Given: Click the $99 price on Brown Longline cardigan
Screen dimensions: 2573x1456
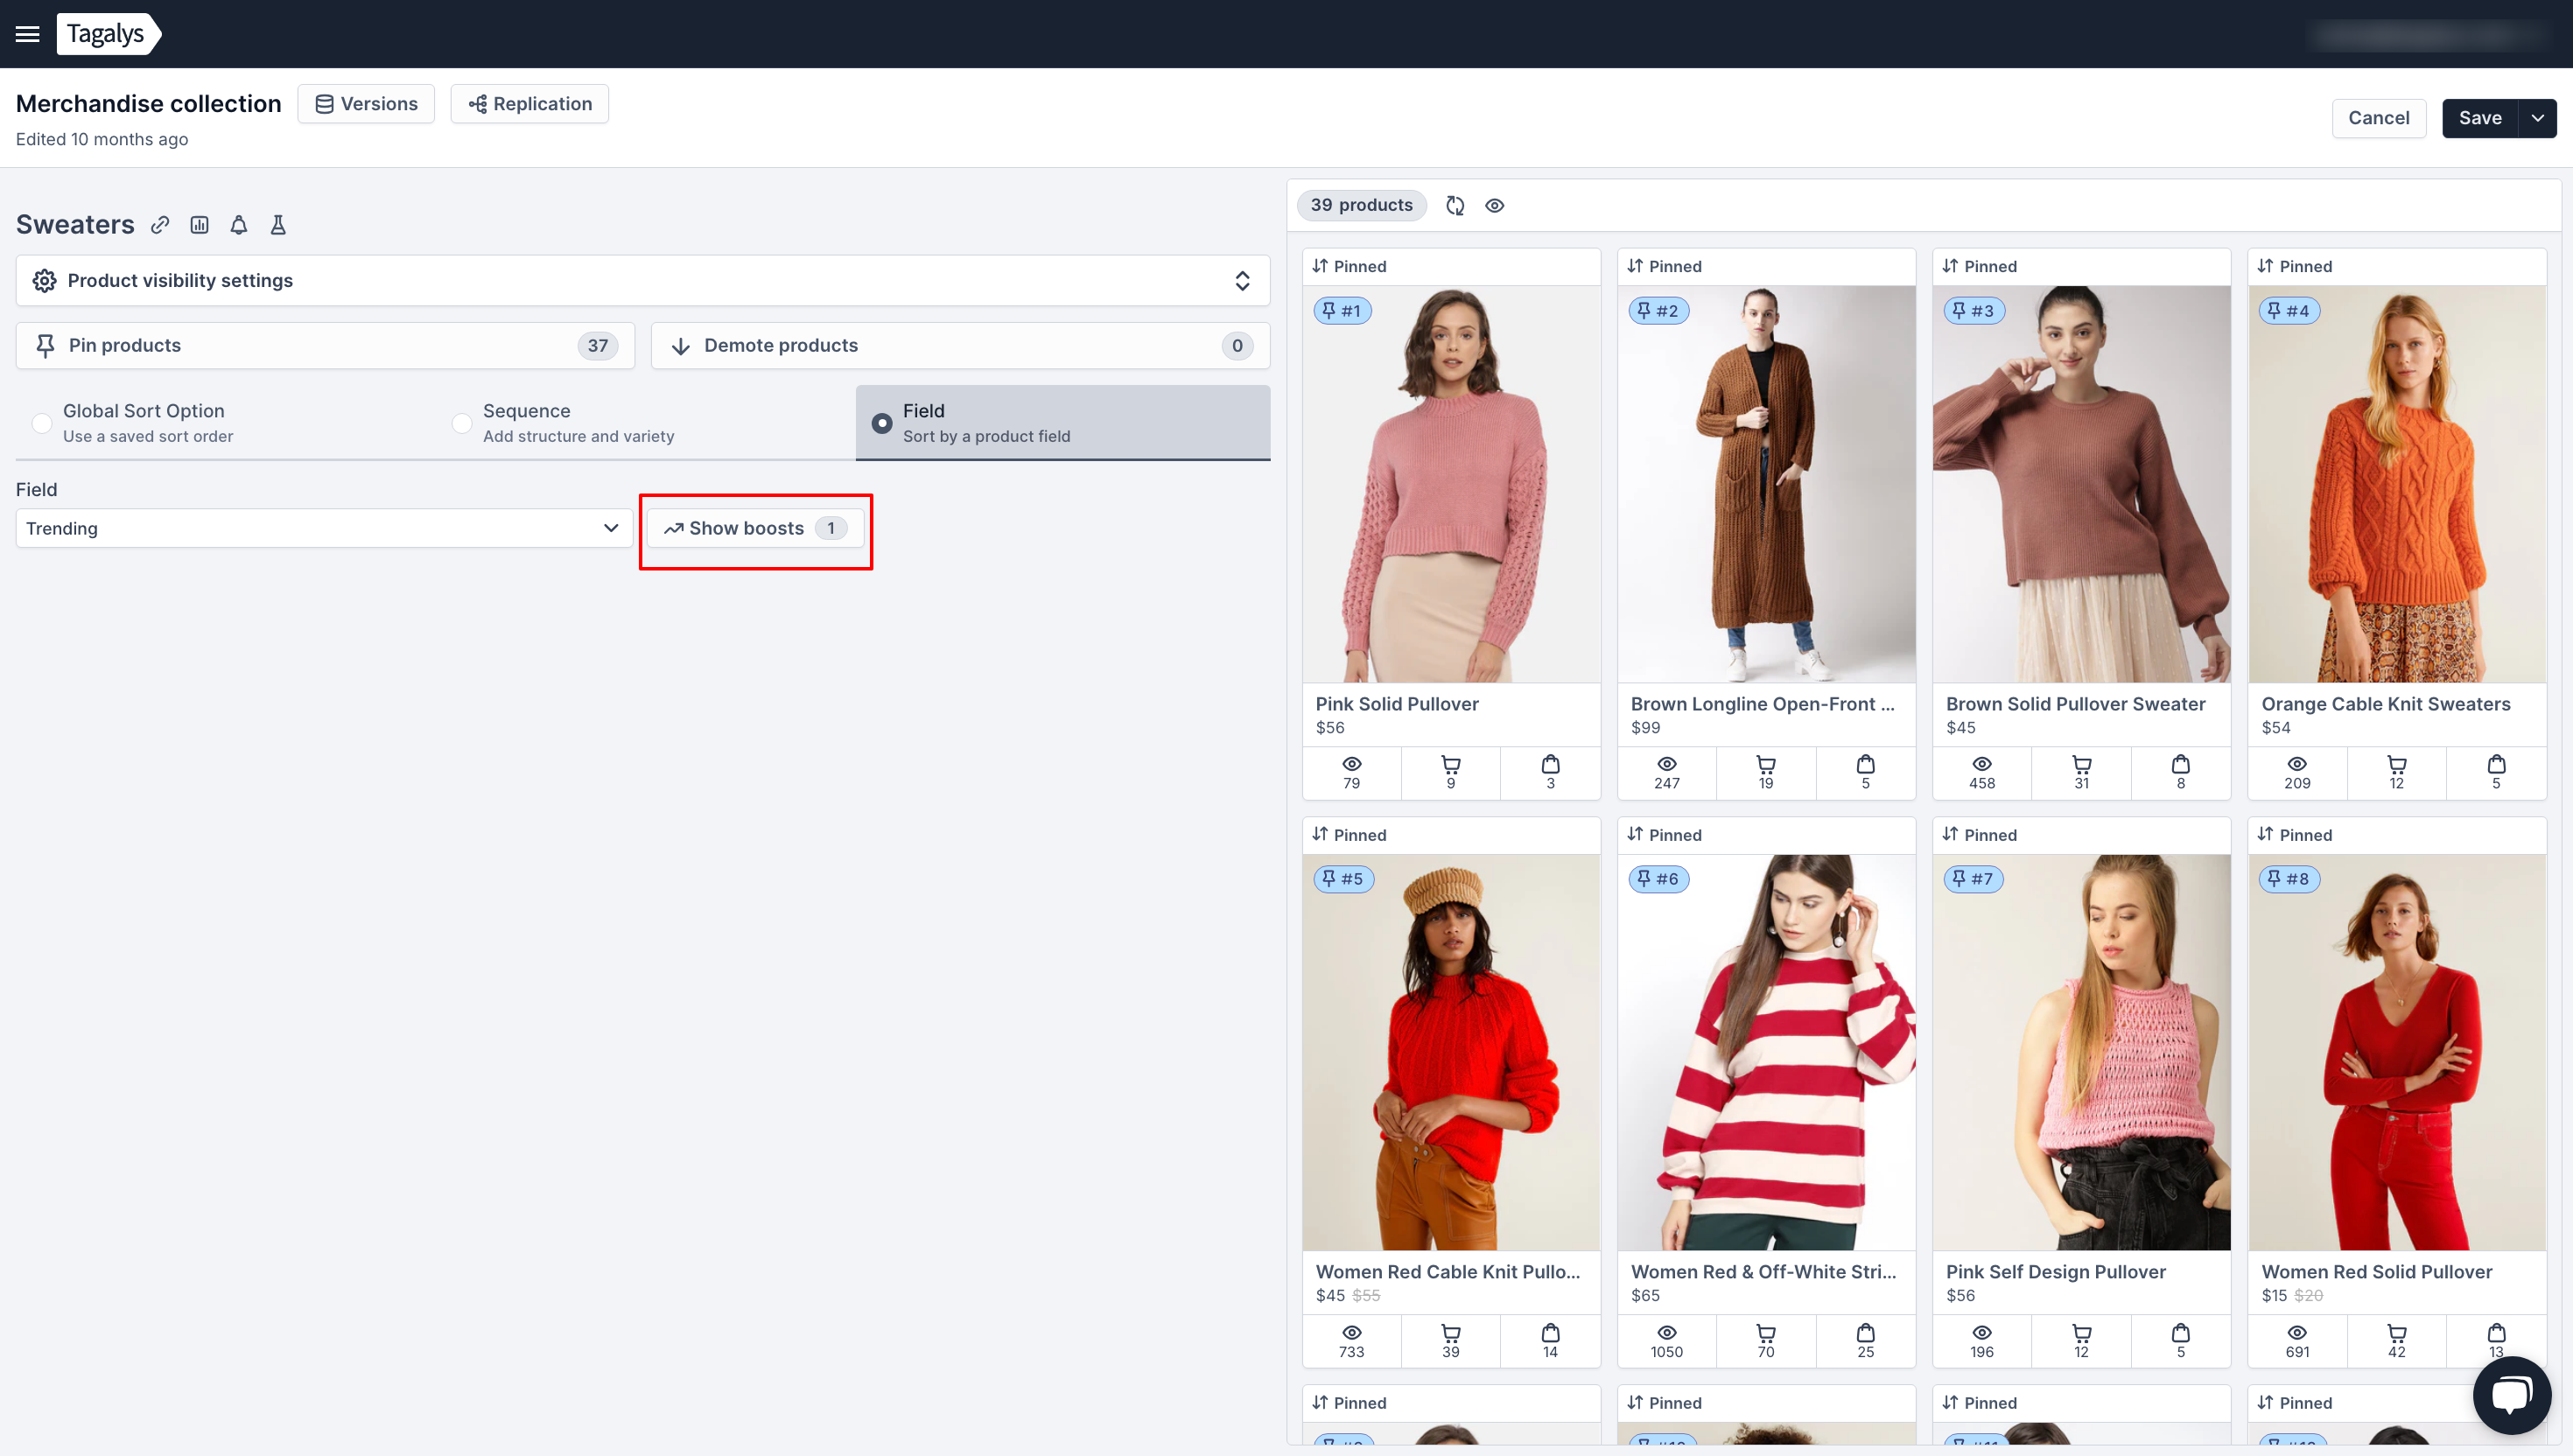Looking at the screenshot, I should [x=1645, y=728].
